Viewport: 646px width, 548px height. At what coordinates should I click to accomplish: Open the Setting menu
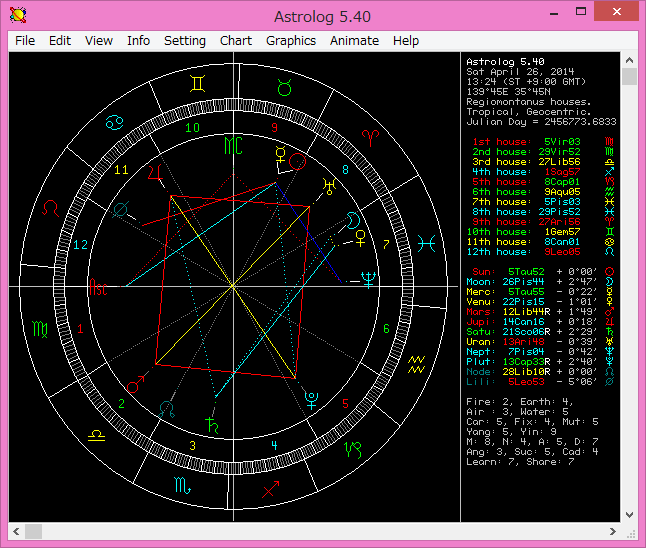tap(185, 41)
